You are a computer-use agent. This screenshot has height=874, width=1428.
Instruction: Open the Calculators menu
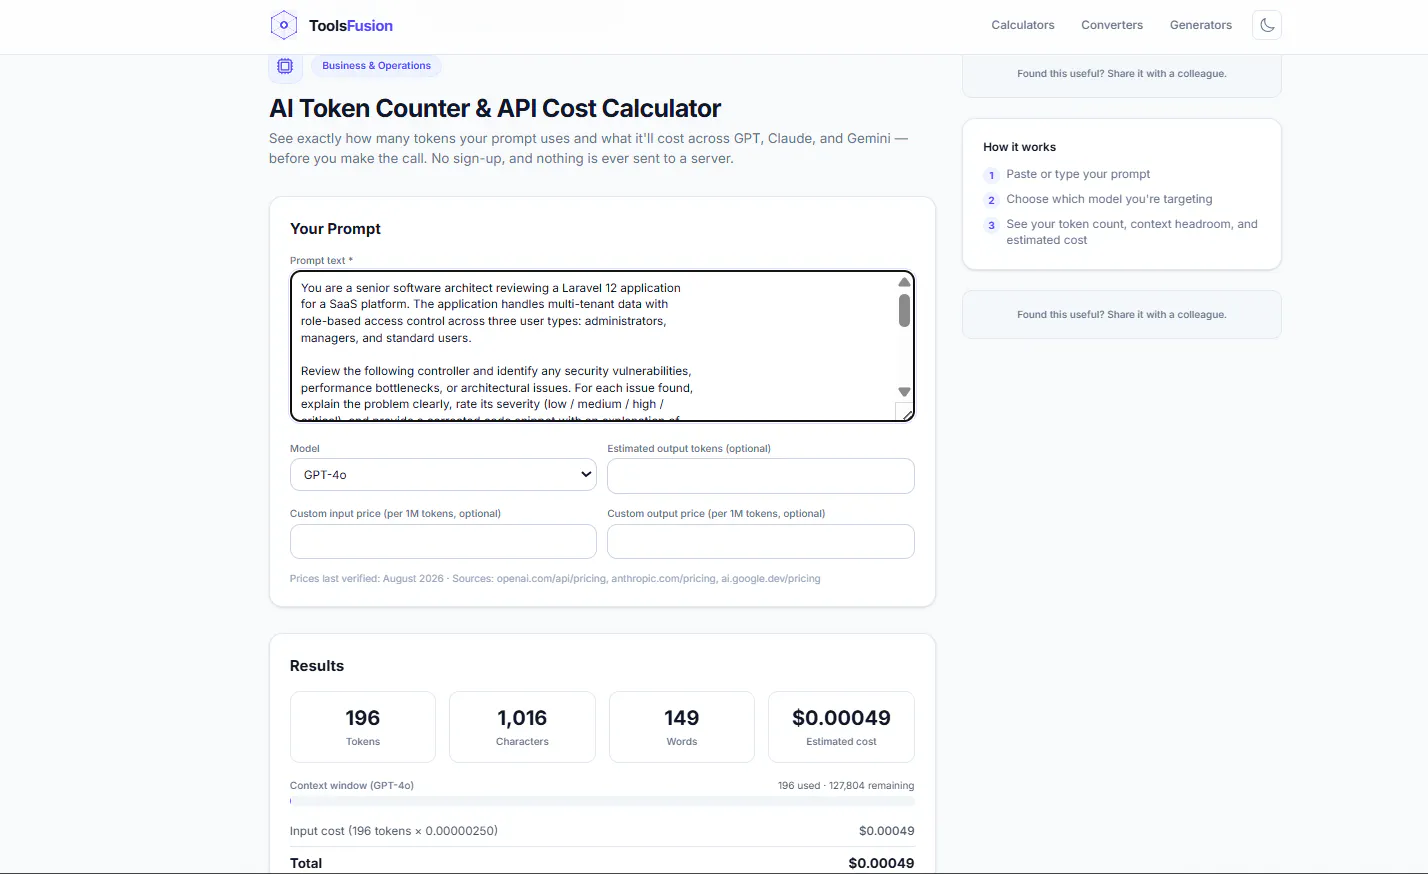coord(1022,25)
